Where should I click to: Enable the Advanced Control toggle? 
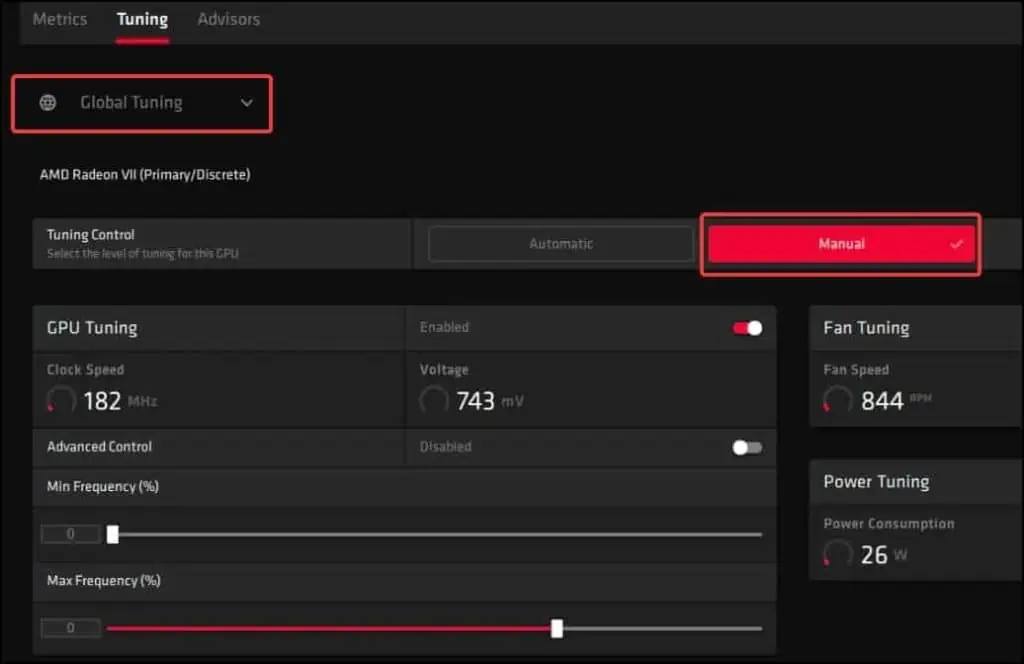(x=745, y=447)
